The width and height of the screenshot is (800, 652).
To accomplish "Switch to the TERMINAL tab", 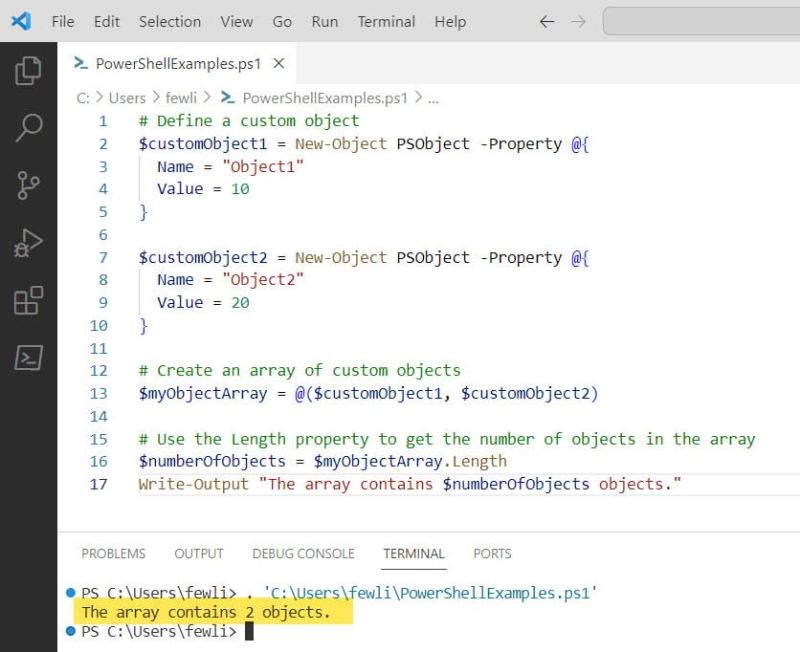I will coord(413,553).
